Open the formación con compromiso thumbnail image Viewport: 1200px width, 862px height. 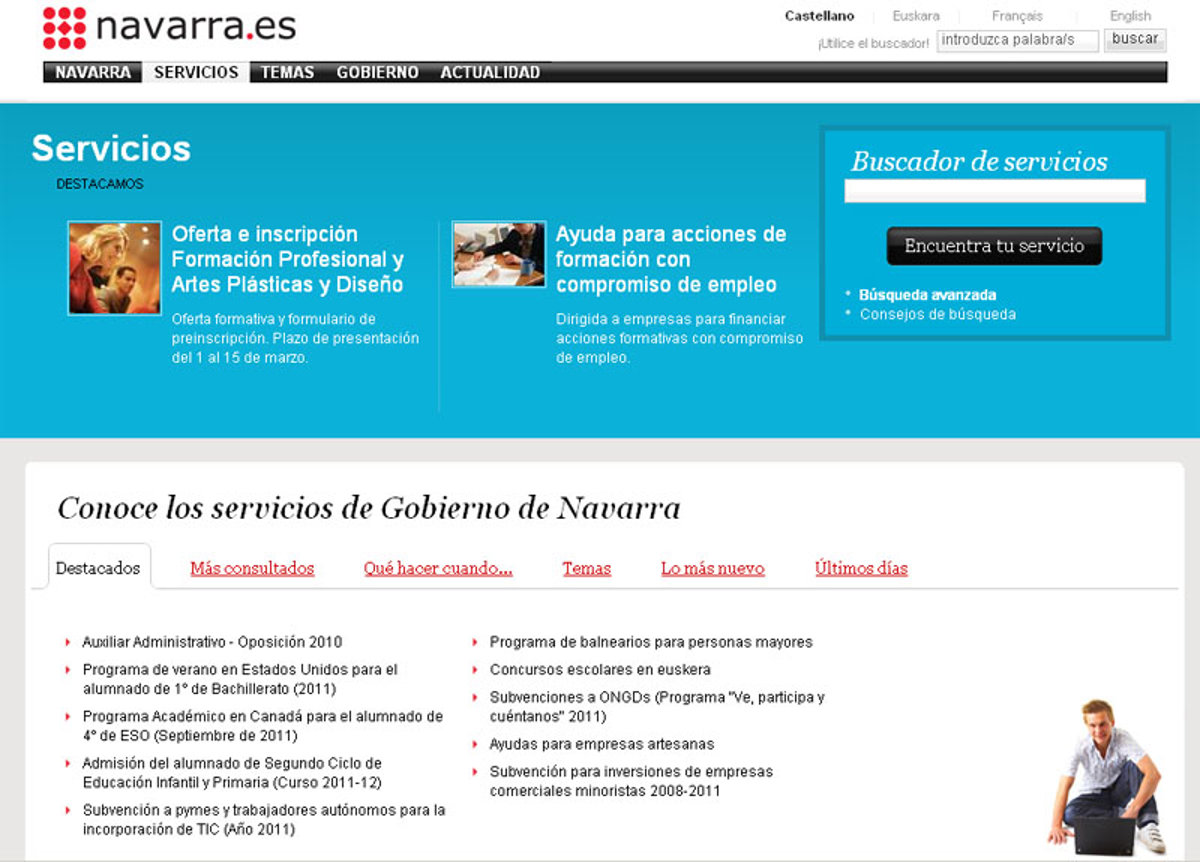(x=499, y=254)
